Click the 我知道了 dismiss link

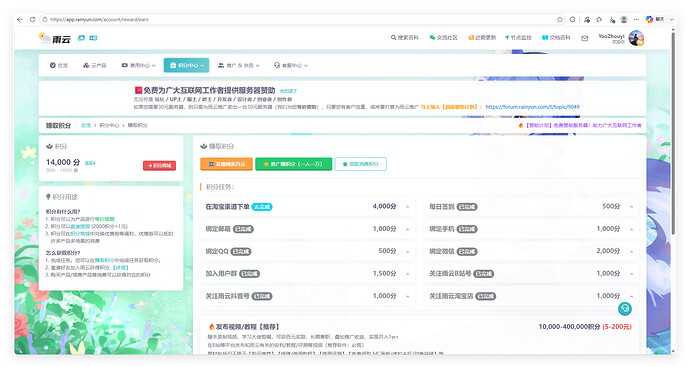(x=289, y=91)
